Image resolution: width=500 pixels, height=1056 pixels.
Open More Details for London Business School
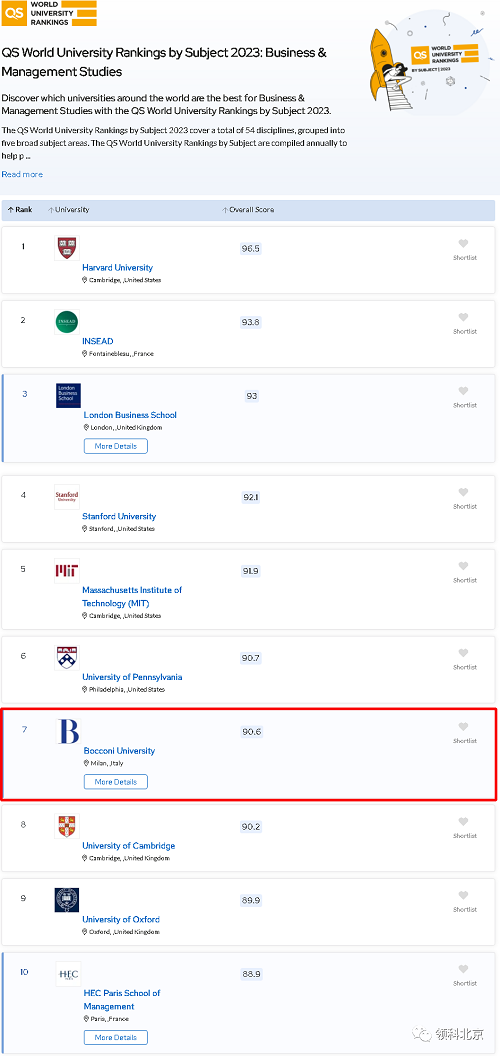115,446
